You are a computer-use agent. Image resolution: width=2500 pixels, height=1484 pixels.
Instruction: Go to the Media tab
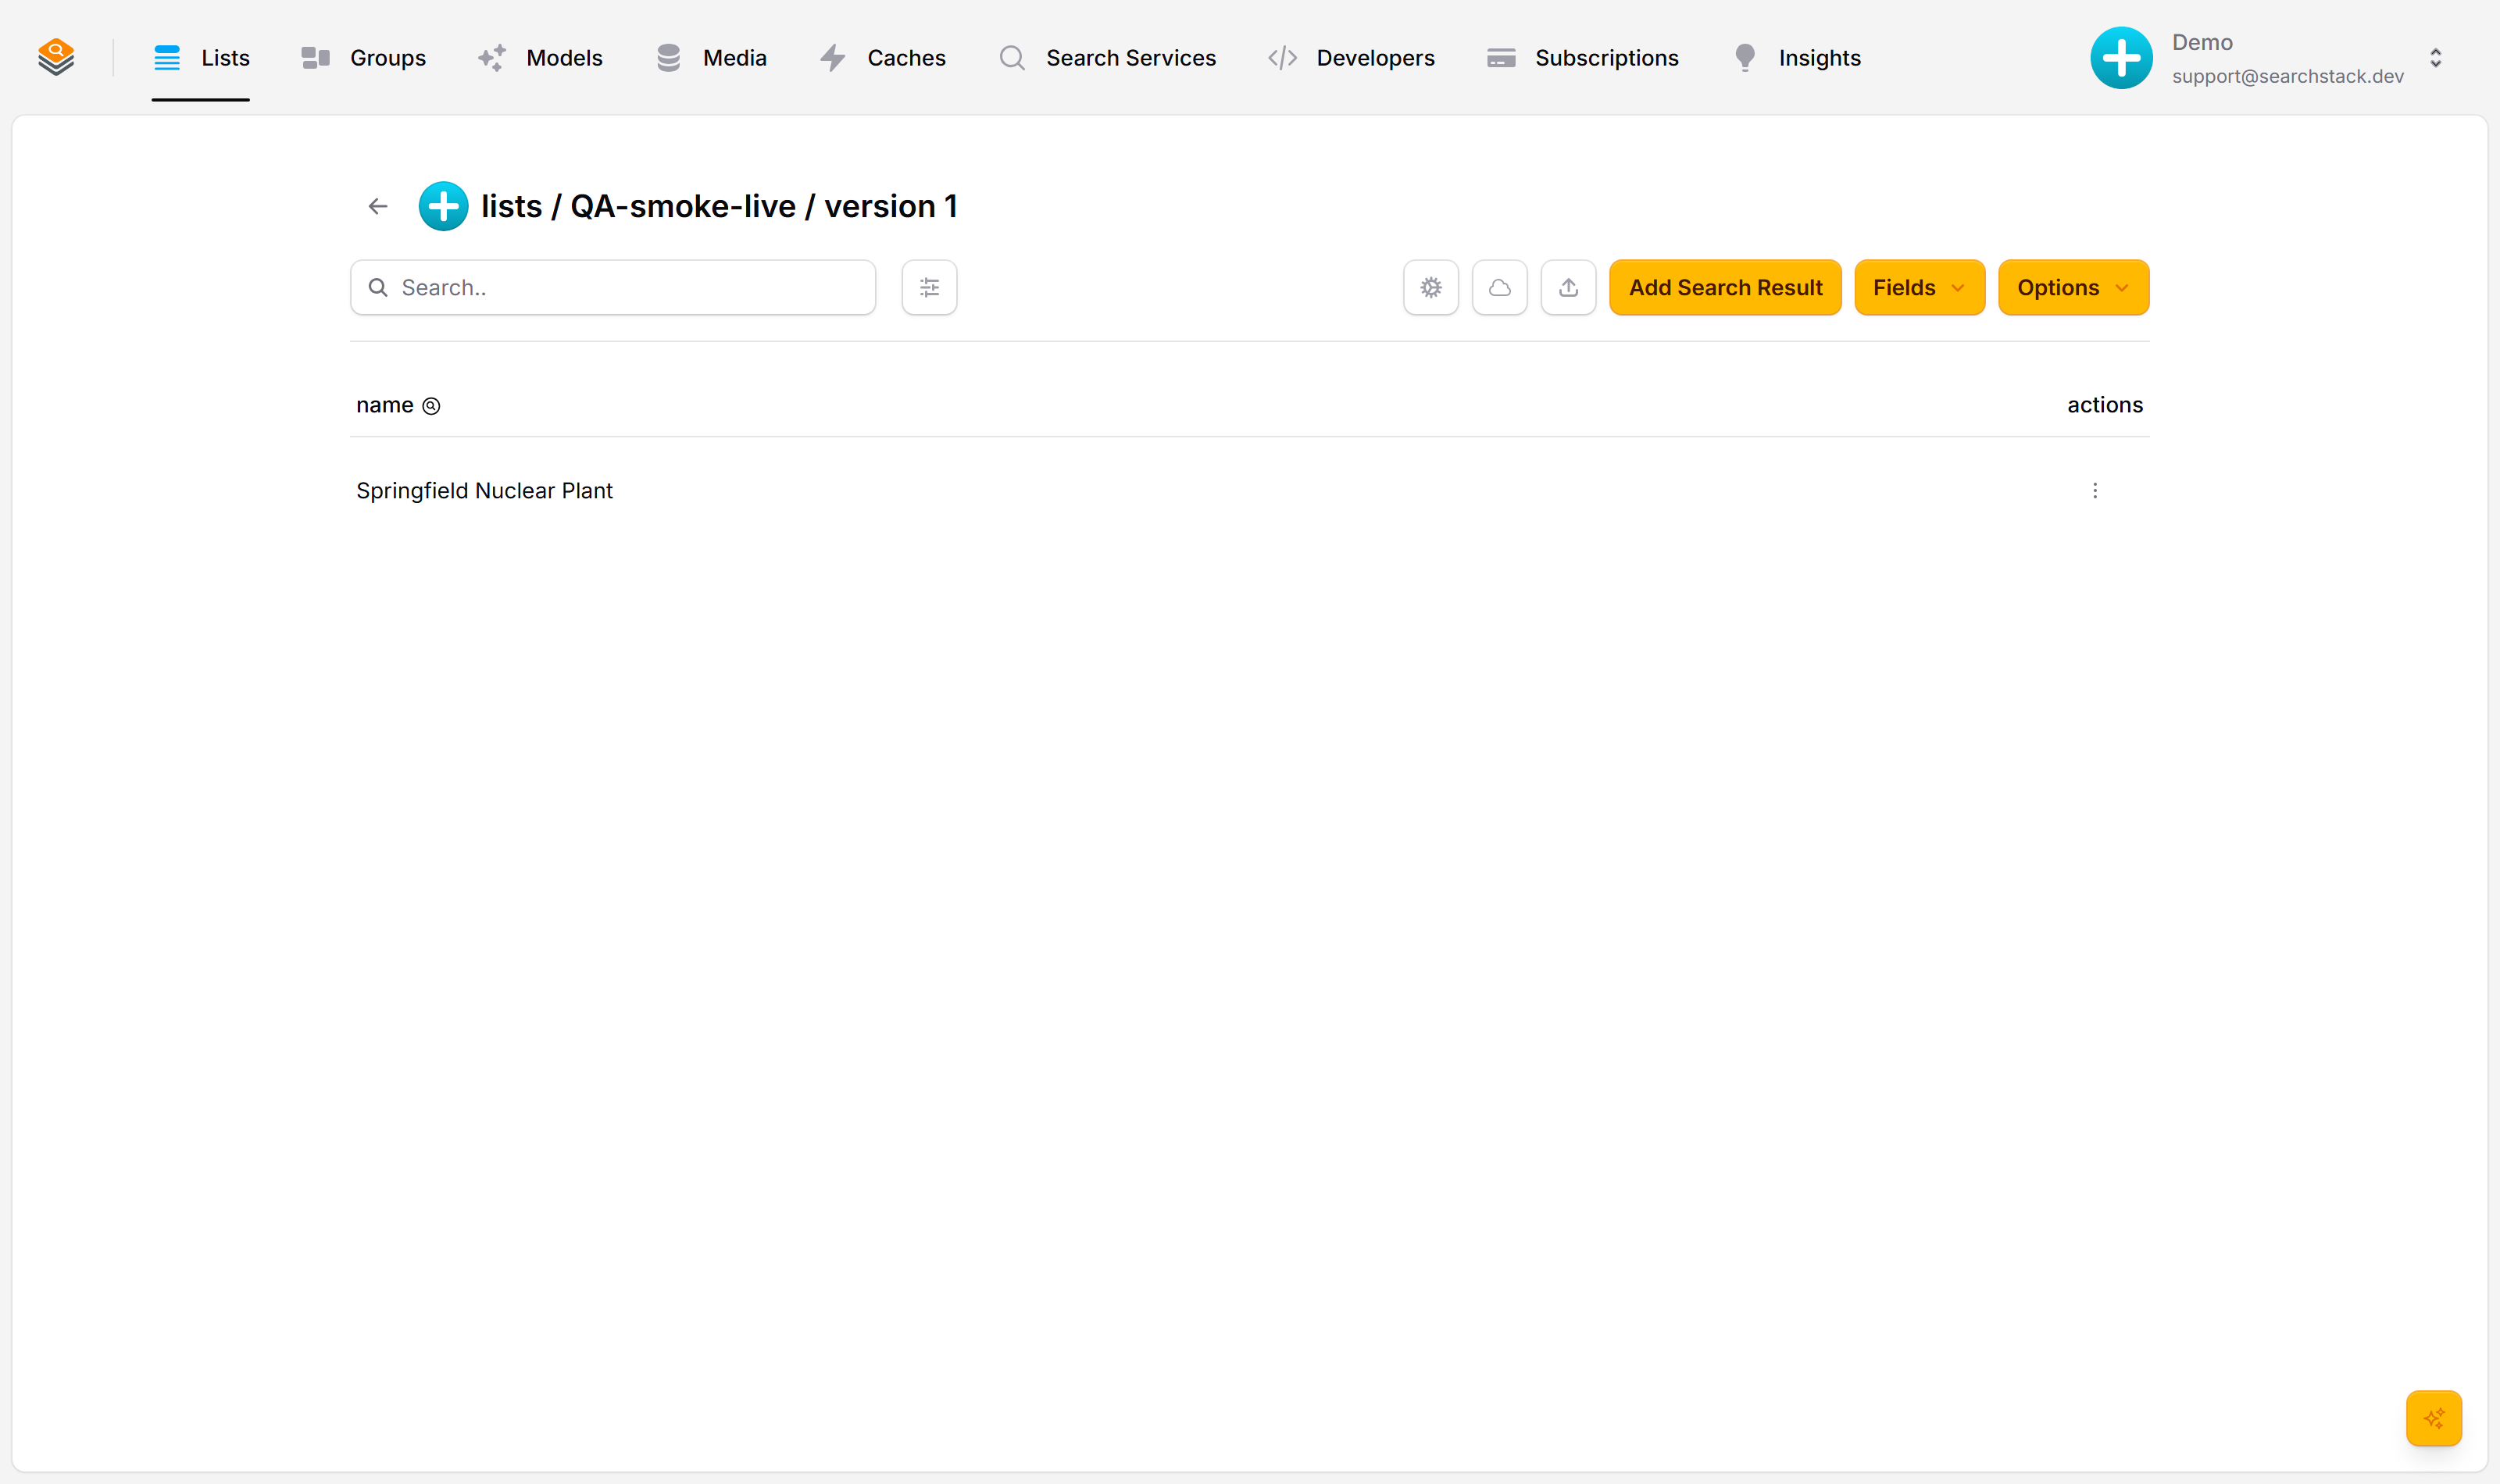[x=711, y=58]
